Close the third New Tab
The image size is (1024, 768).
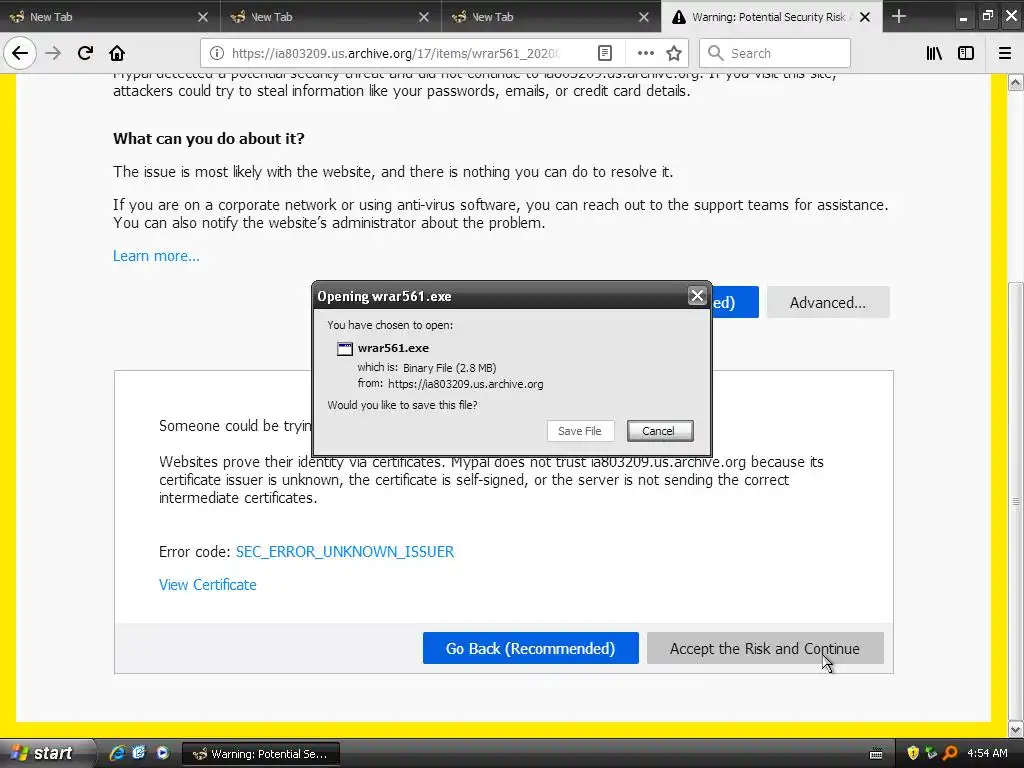(x=644, y=17)
